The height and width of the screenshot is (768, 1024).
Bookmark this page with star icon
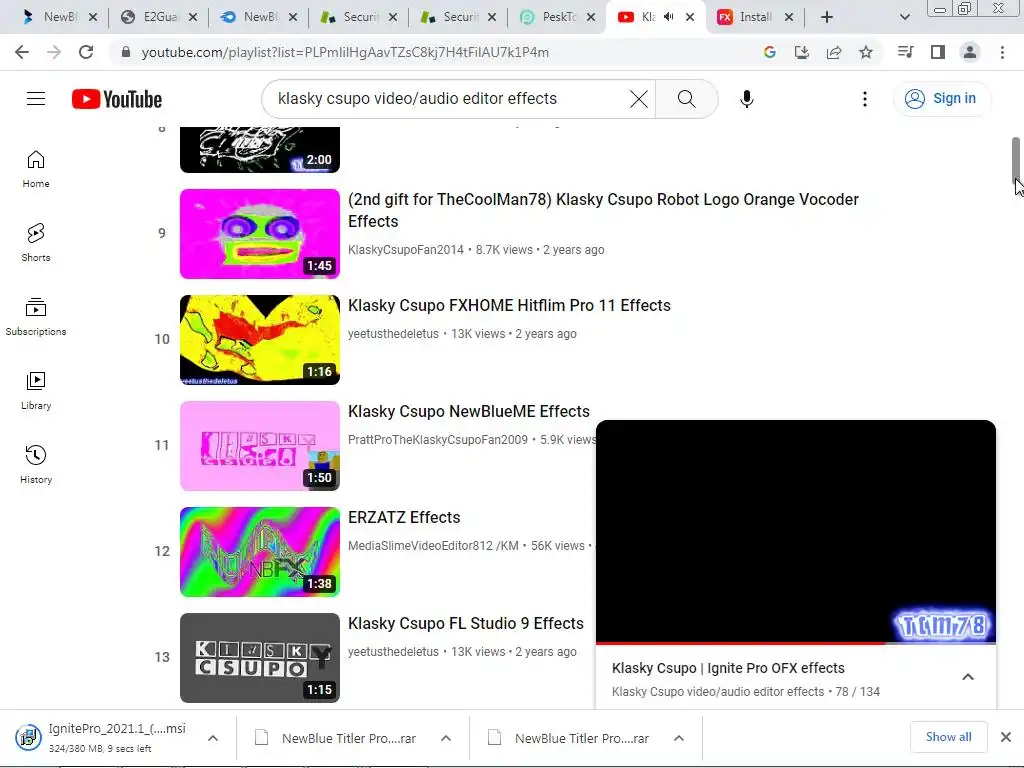pos(865,52)
